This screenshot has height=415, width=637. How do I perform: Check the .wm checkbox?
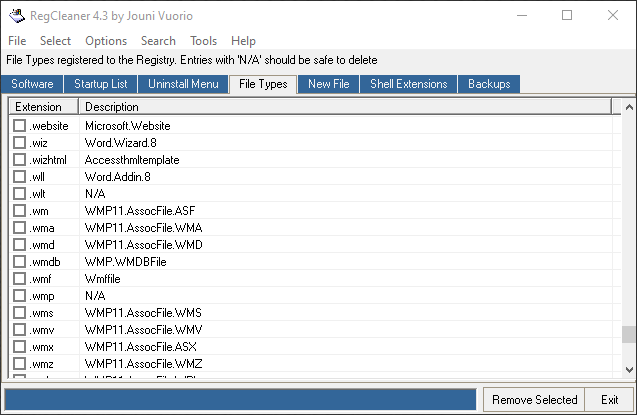(x=20, y=211)
